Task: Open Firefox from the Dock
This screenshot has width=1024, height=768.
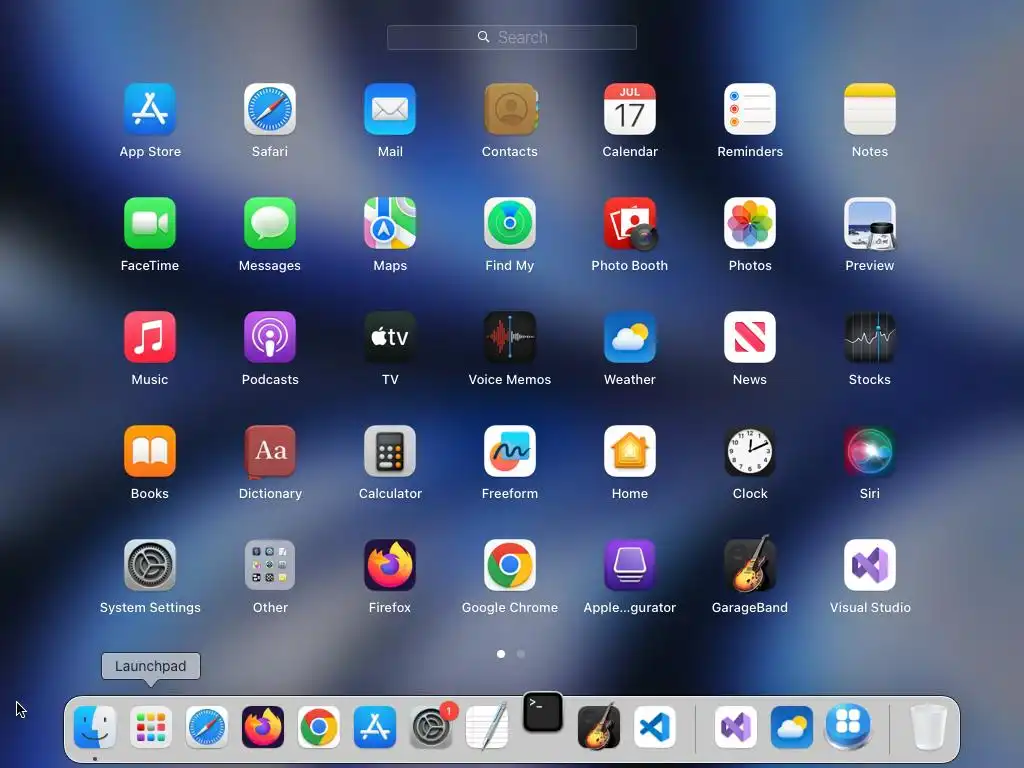Action: (x=263, y=727)
